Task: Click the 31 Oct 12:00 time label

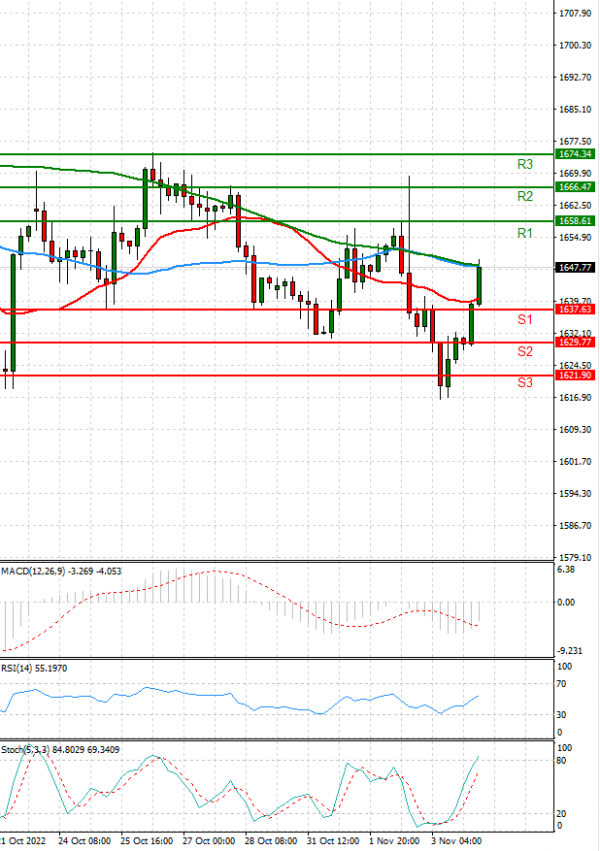Action: click(333, 841)
